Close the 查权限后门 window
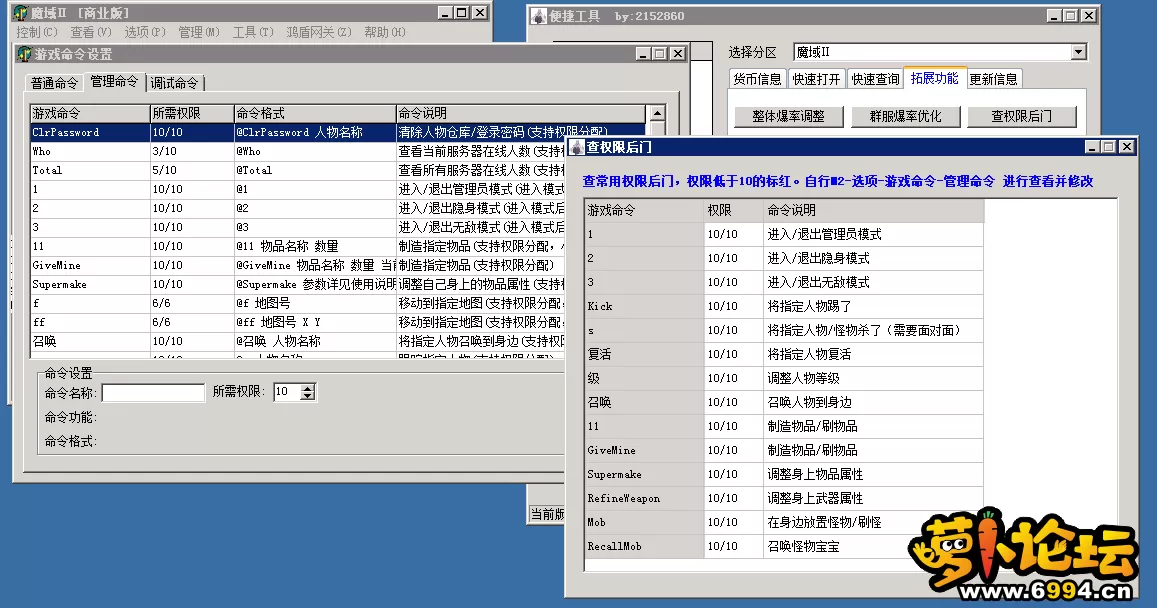Screen dimensions: 1157x608 coord(1127,147)
